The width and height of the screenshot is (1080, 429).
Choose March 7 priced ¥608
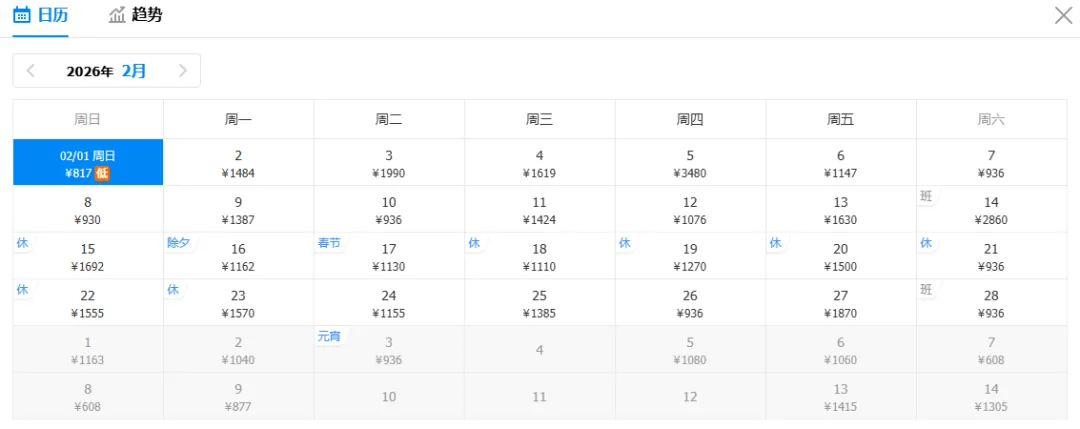pos(991,350)
